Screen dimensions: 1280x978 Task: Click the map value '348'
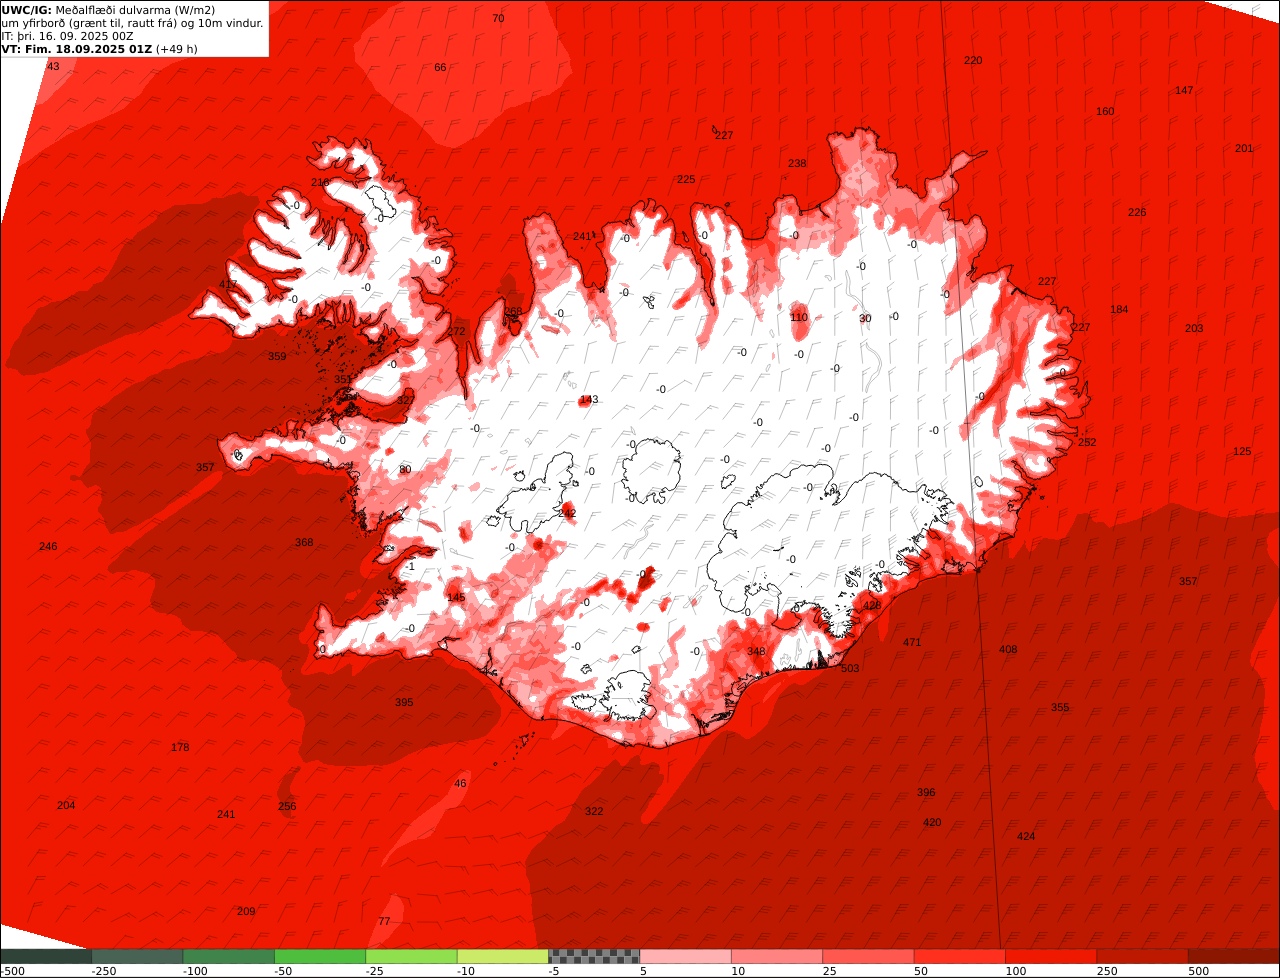(756, 651)
